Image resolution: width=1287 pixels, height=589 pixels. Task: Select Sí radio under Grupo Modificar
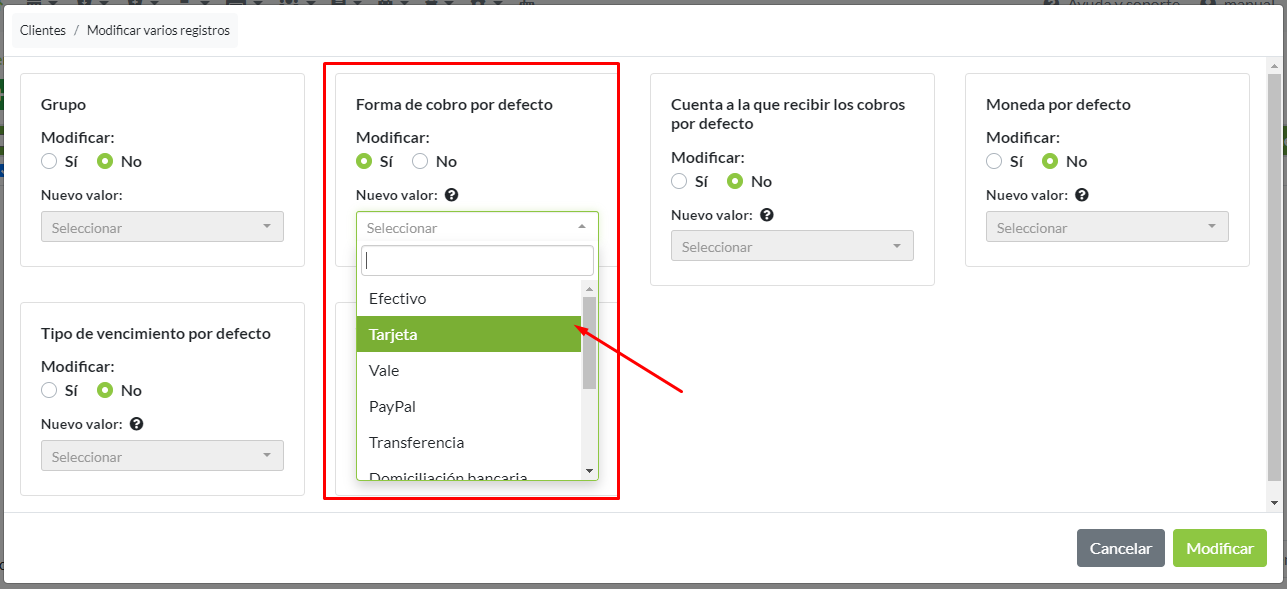click(x=49, y=161)
